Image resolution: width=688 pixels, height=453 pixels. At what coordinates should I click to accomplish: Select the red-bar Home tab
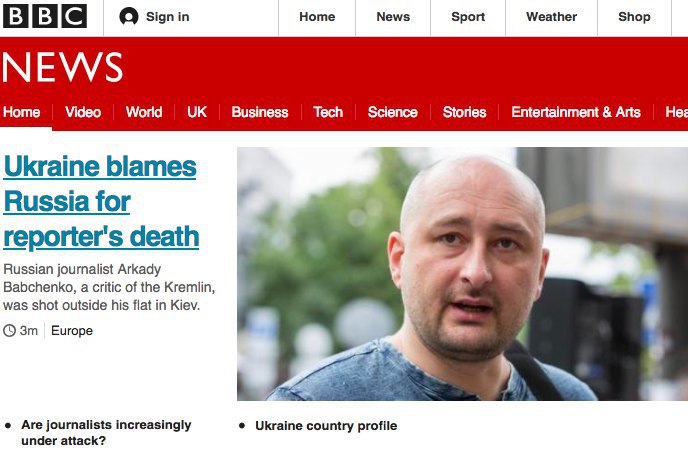point(22,112)
